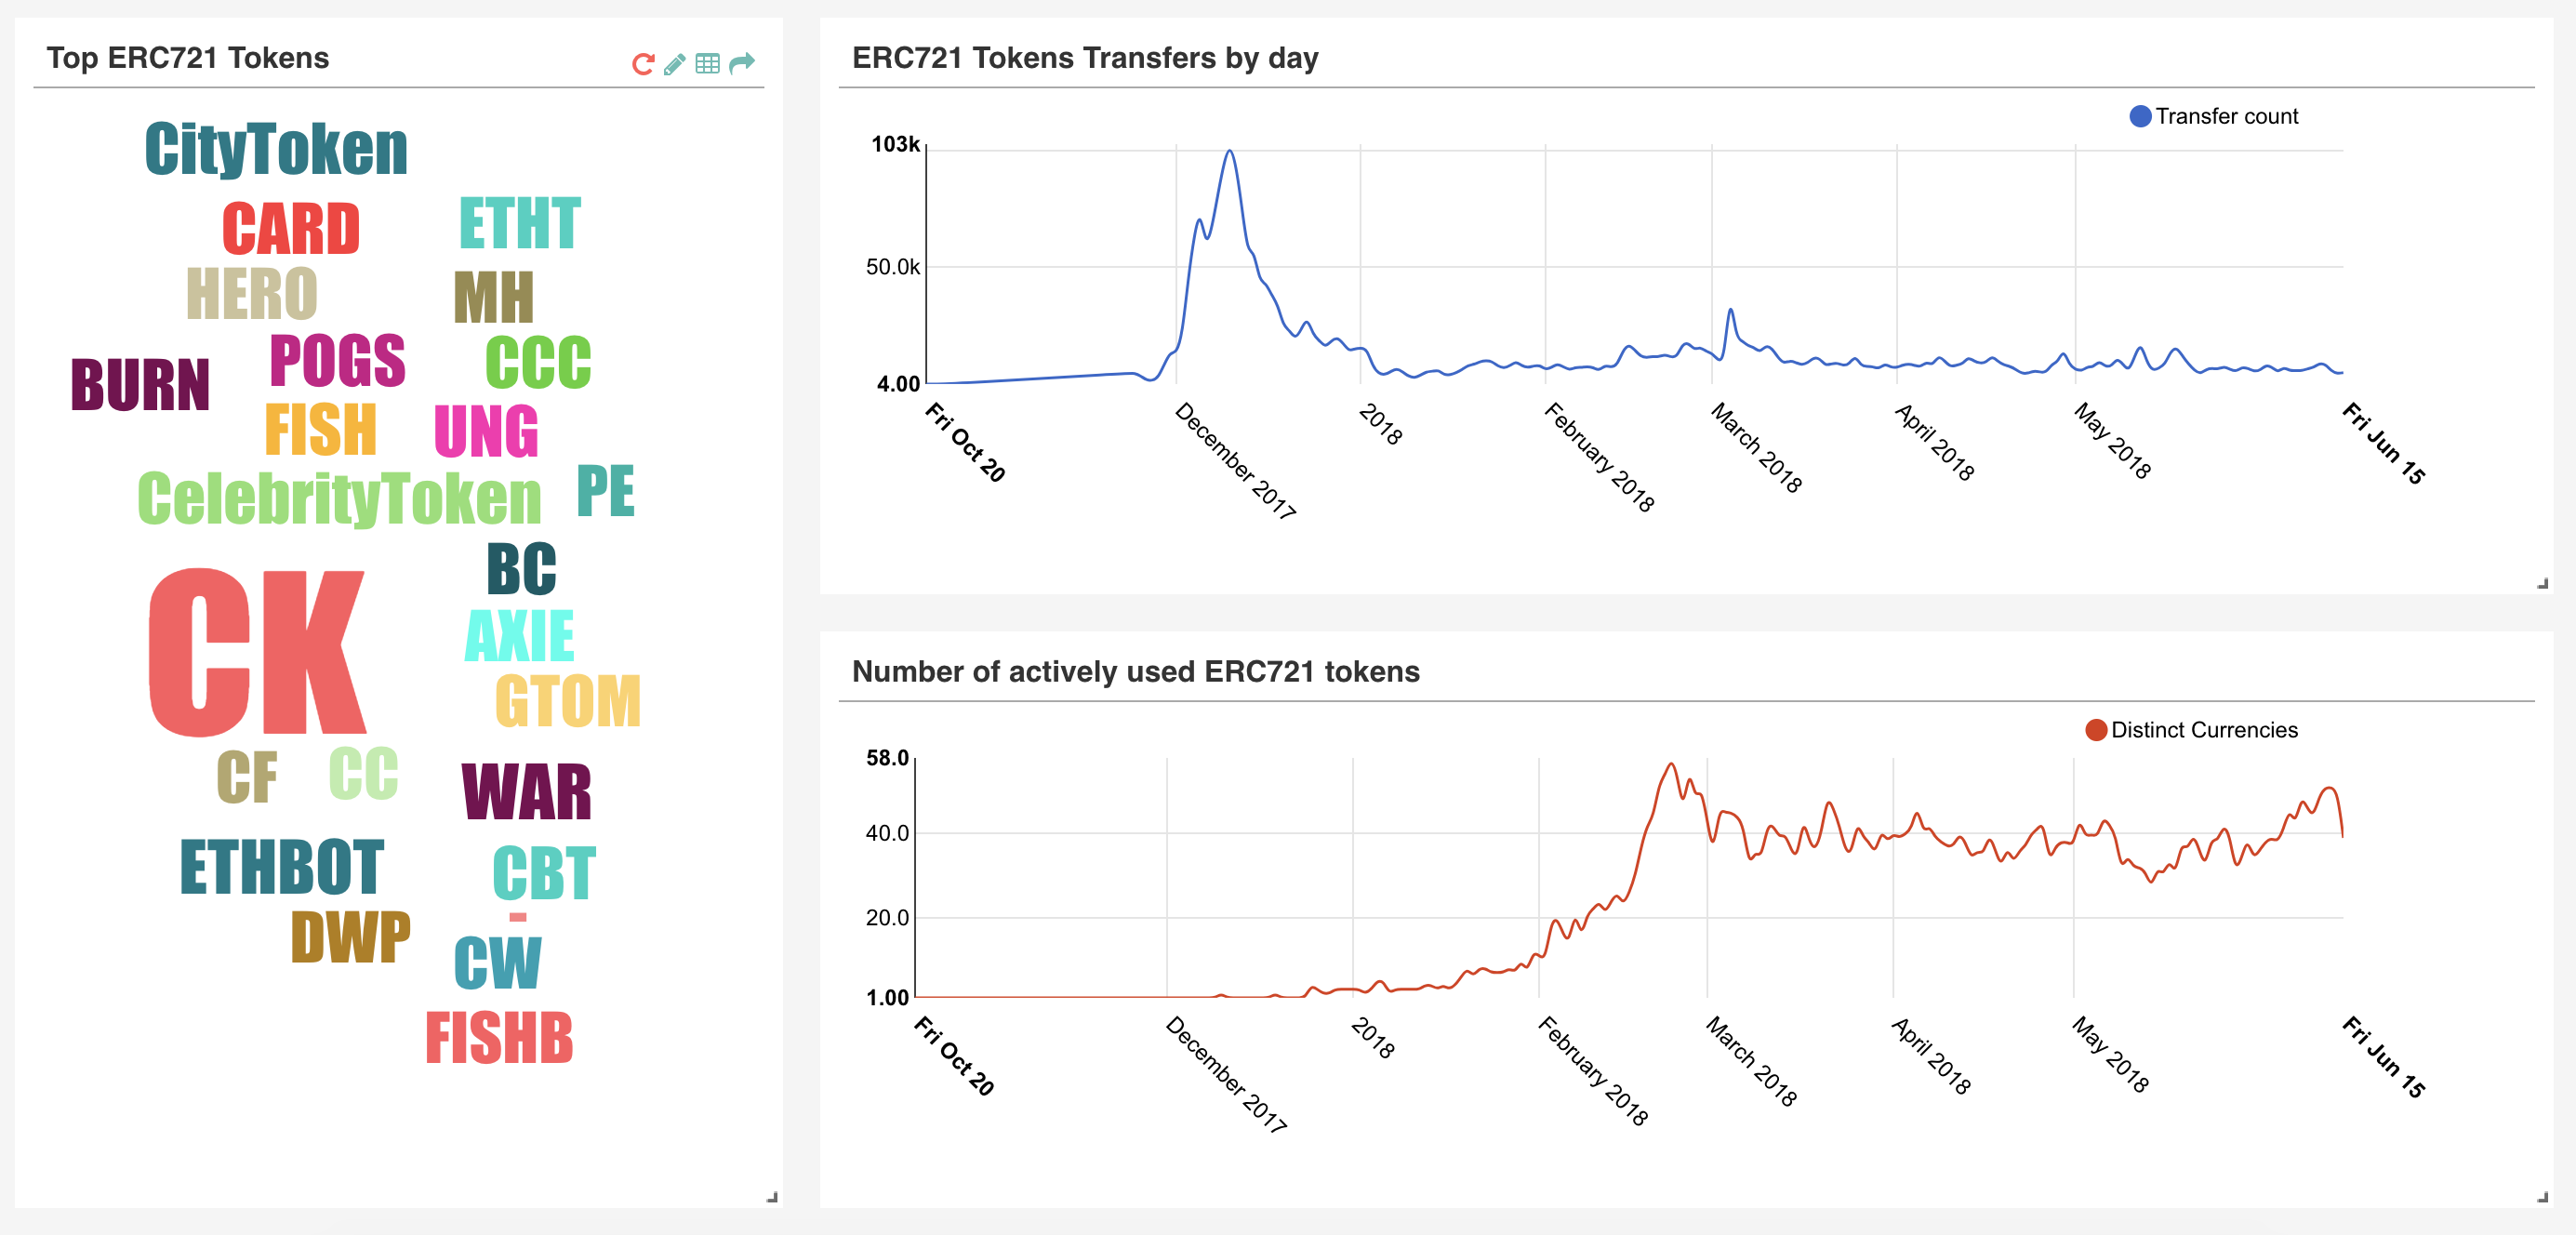Click resize handle of actively used tokens panel

[2542, 1197]
